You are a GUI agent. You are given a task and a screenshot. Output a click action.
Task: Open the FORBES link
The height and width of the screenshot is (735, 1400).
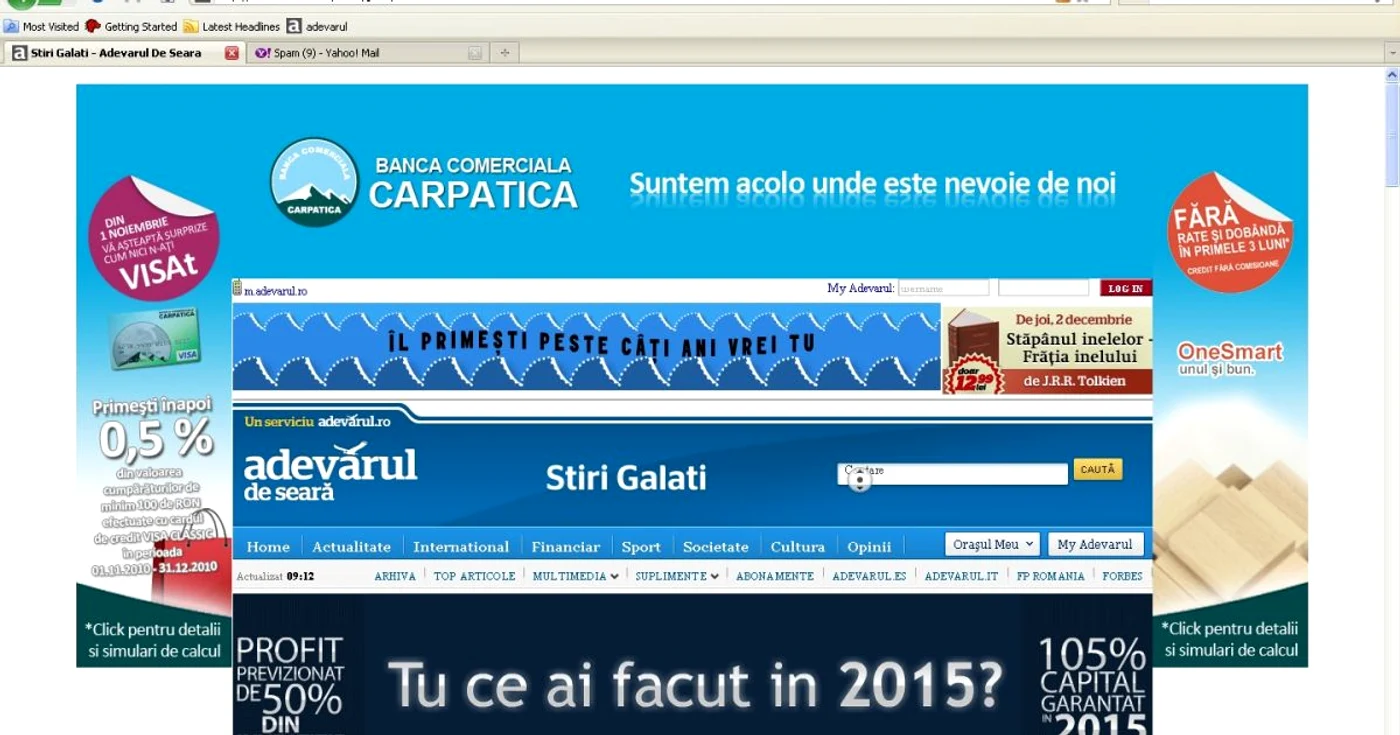point(1122,576)
